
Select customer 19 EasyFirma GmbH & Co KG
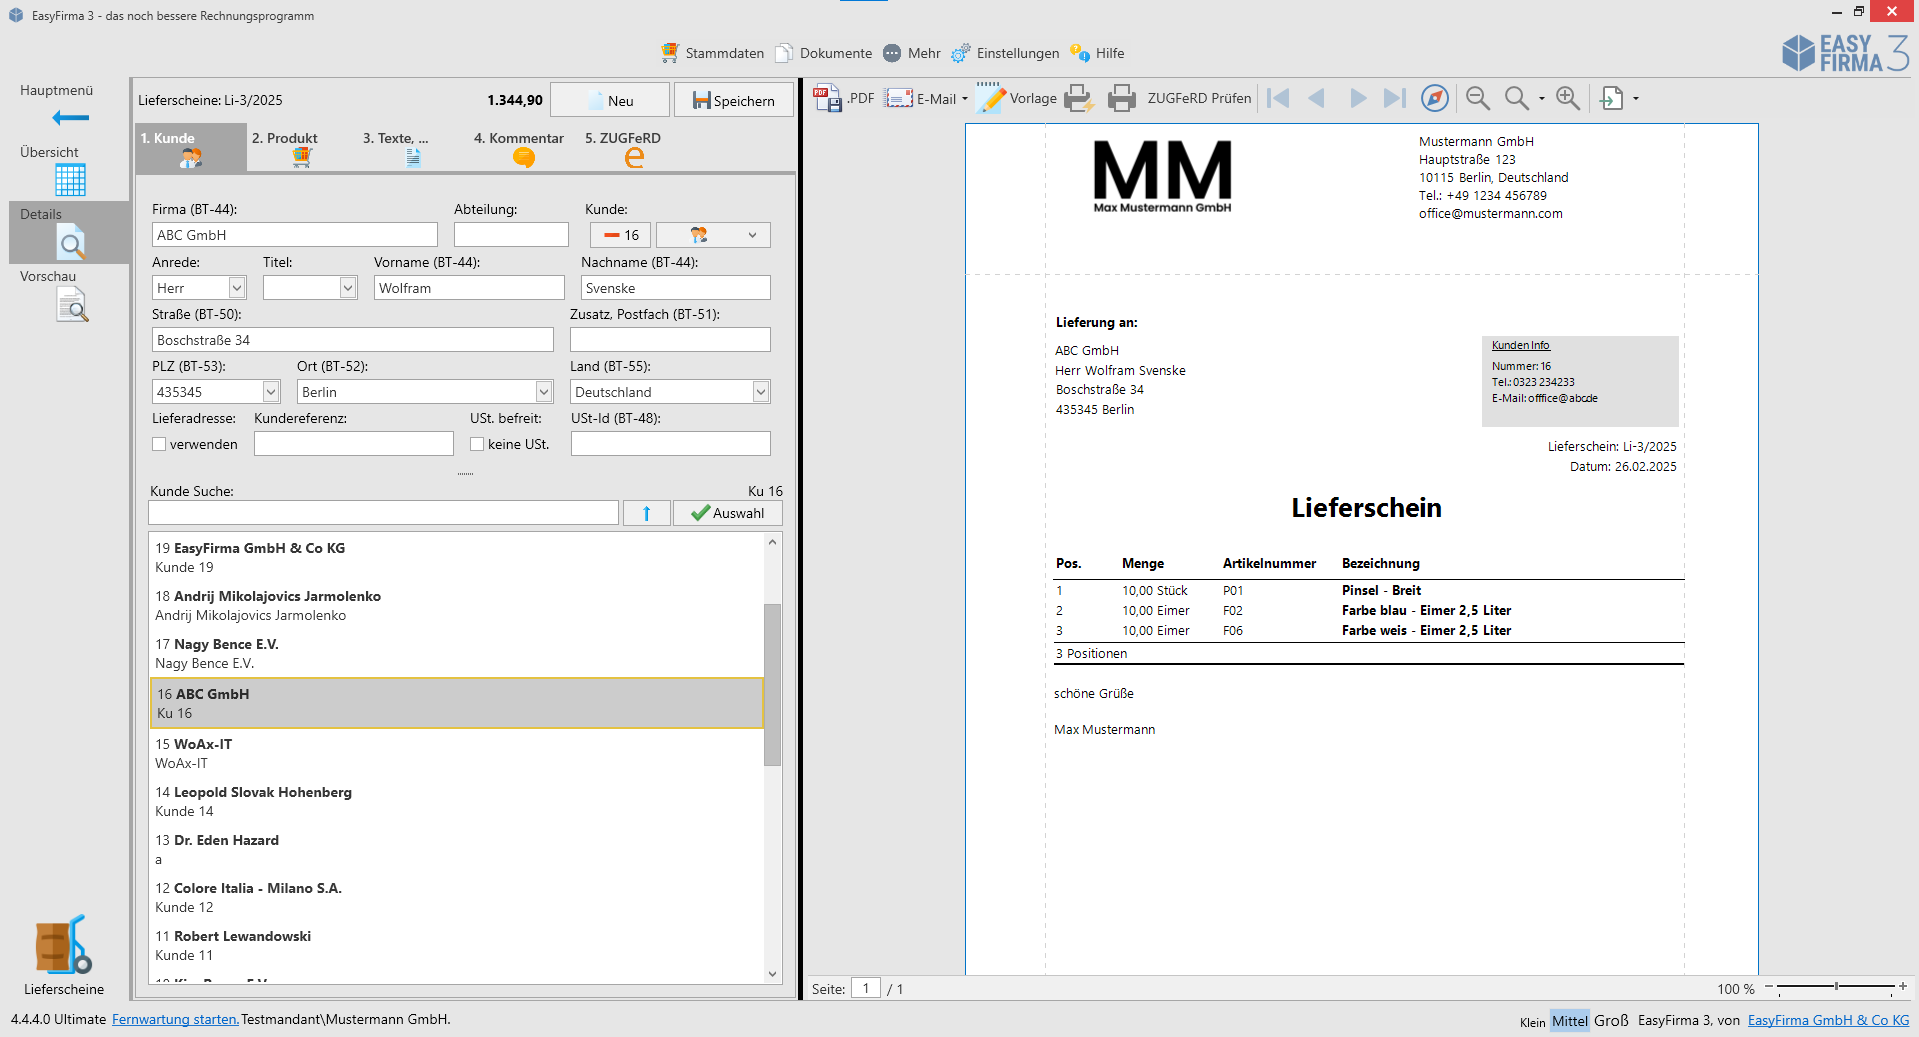[456, 557]
